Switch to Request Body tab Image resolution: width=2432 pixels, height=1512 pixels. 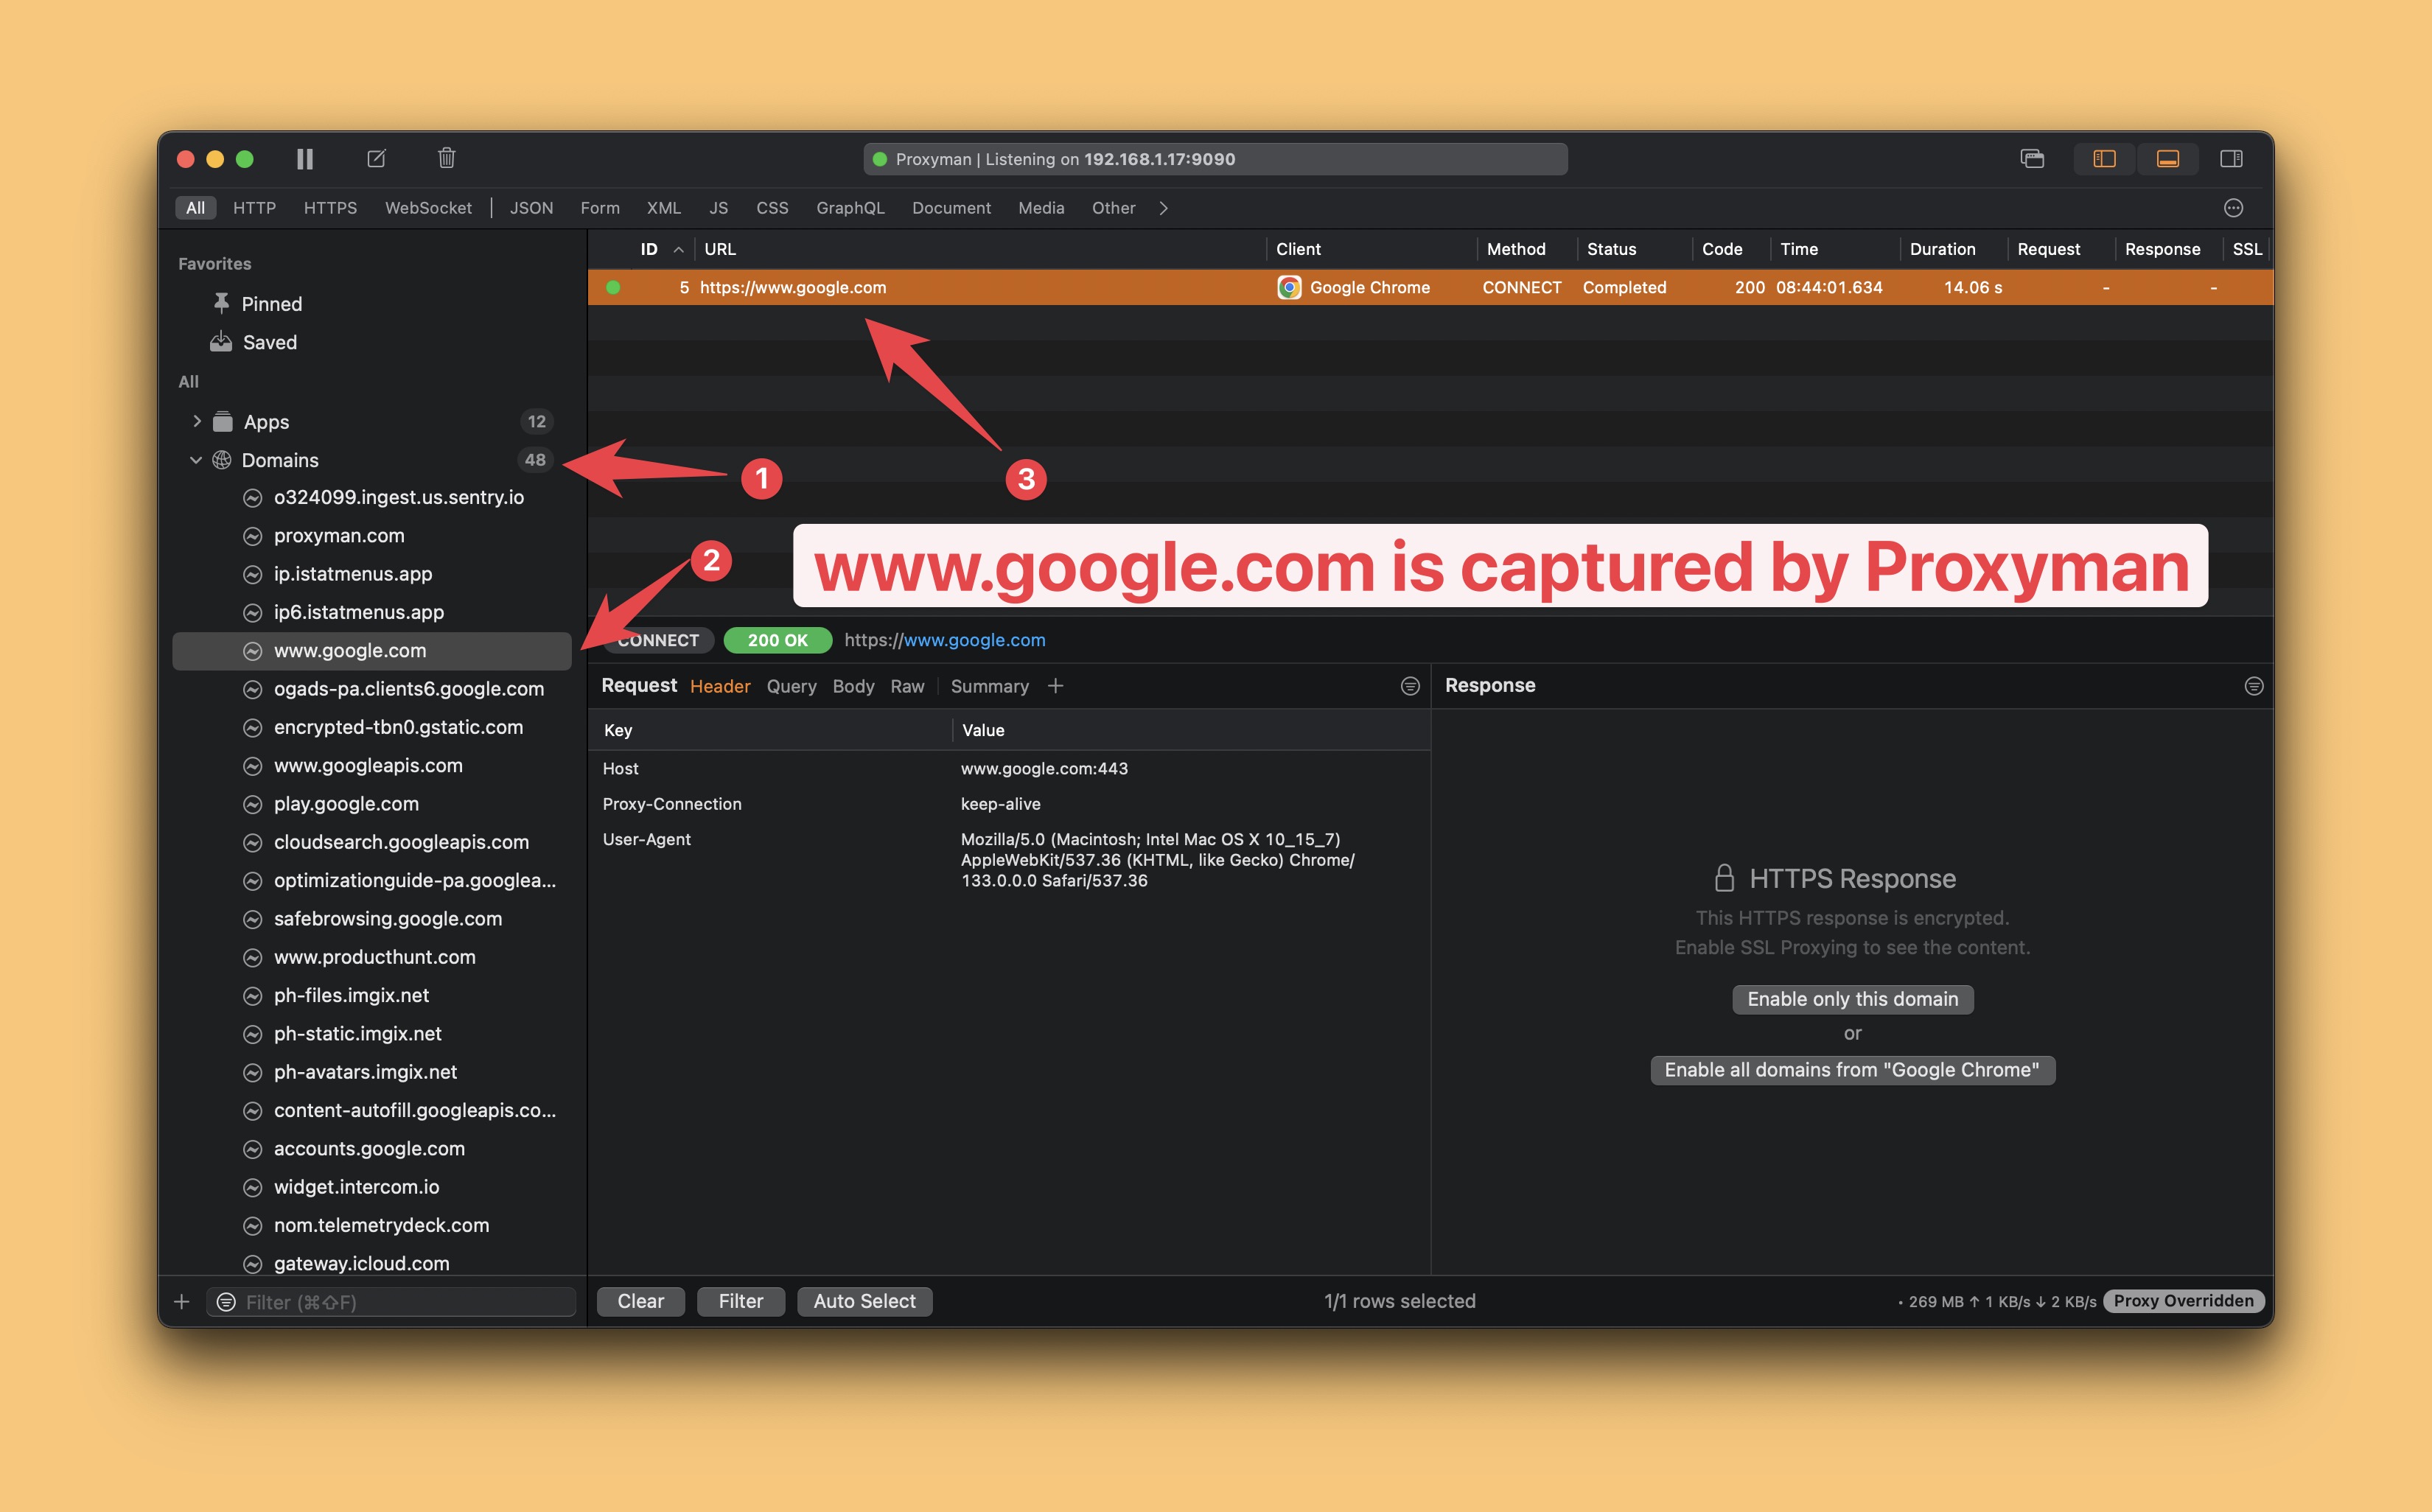point(853,686)
